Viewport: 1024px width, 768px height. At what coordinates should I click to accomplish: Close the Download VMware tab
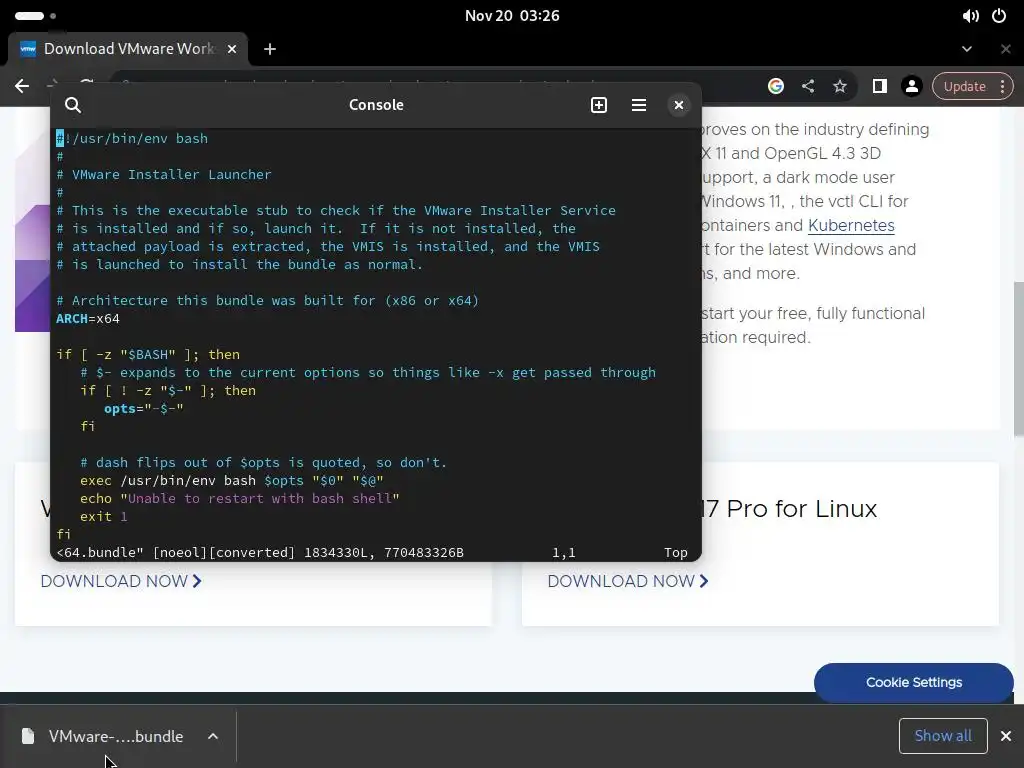pyautogui.click(x=232, y=49)
